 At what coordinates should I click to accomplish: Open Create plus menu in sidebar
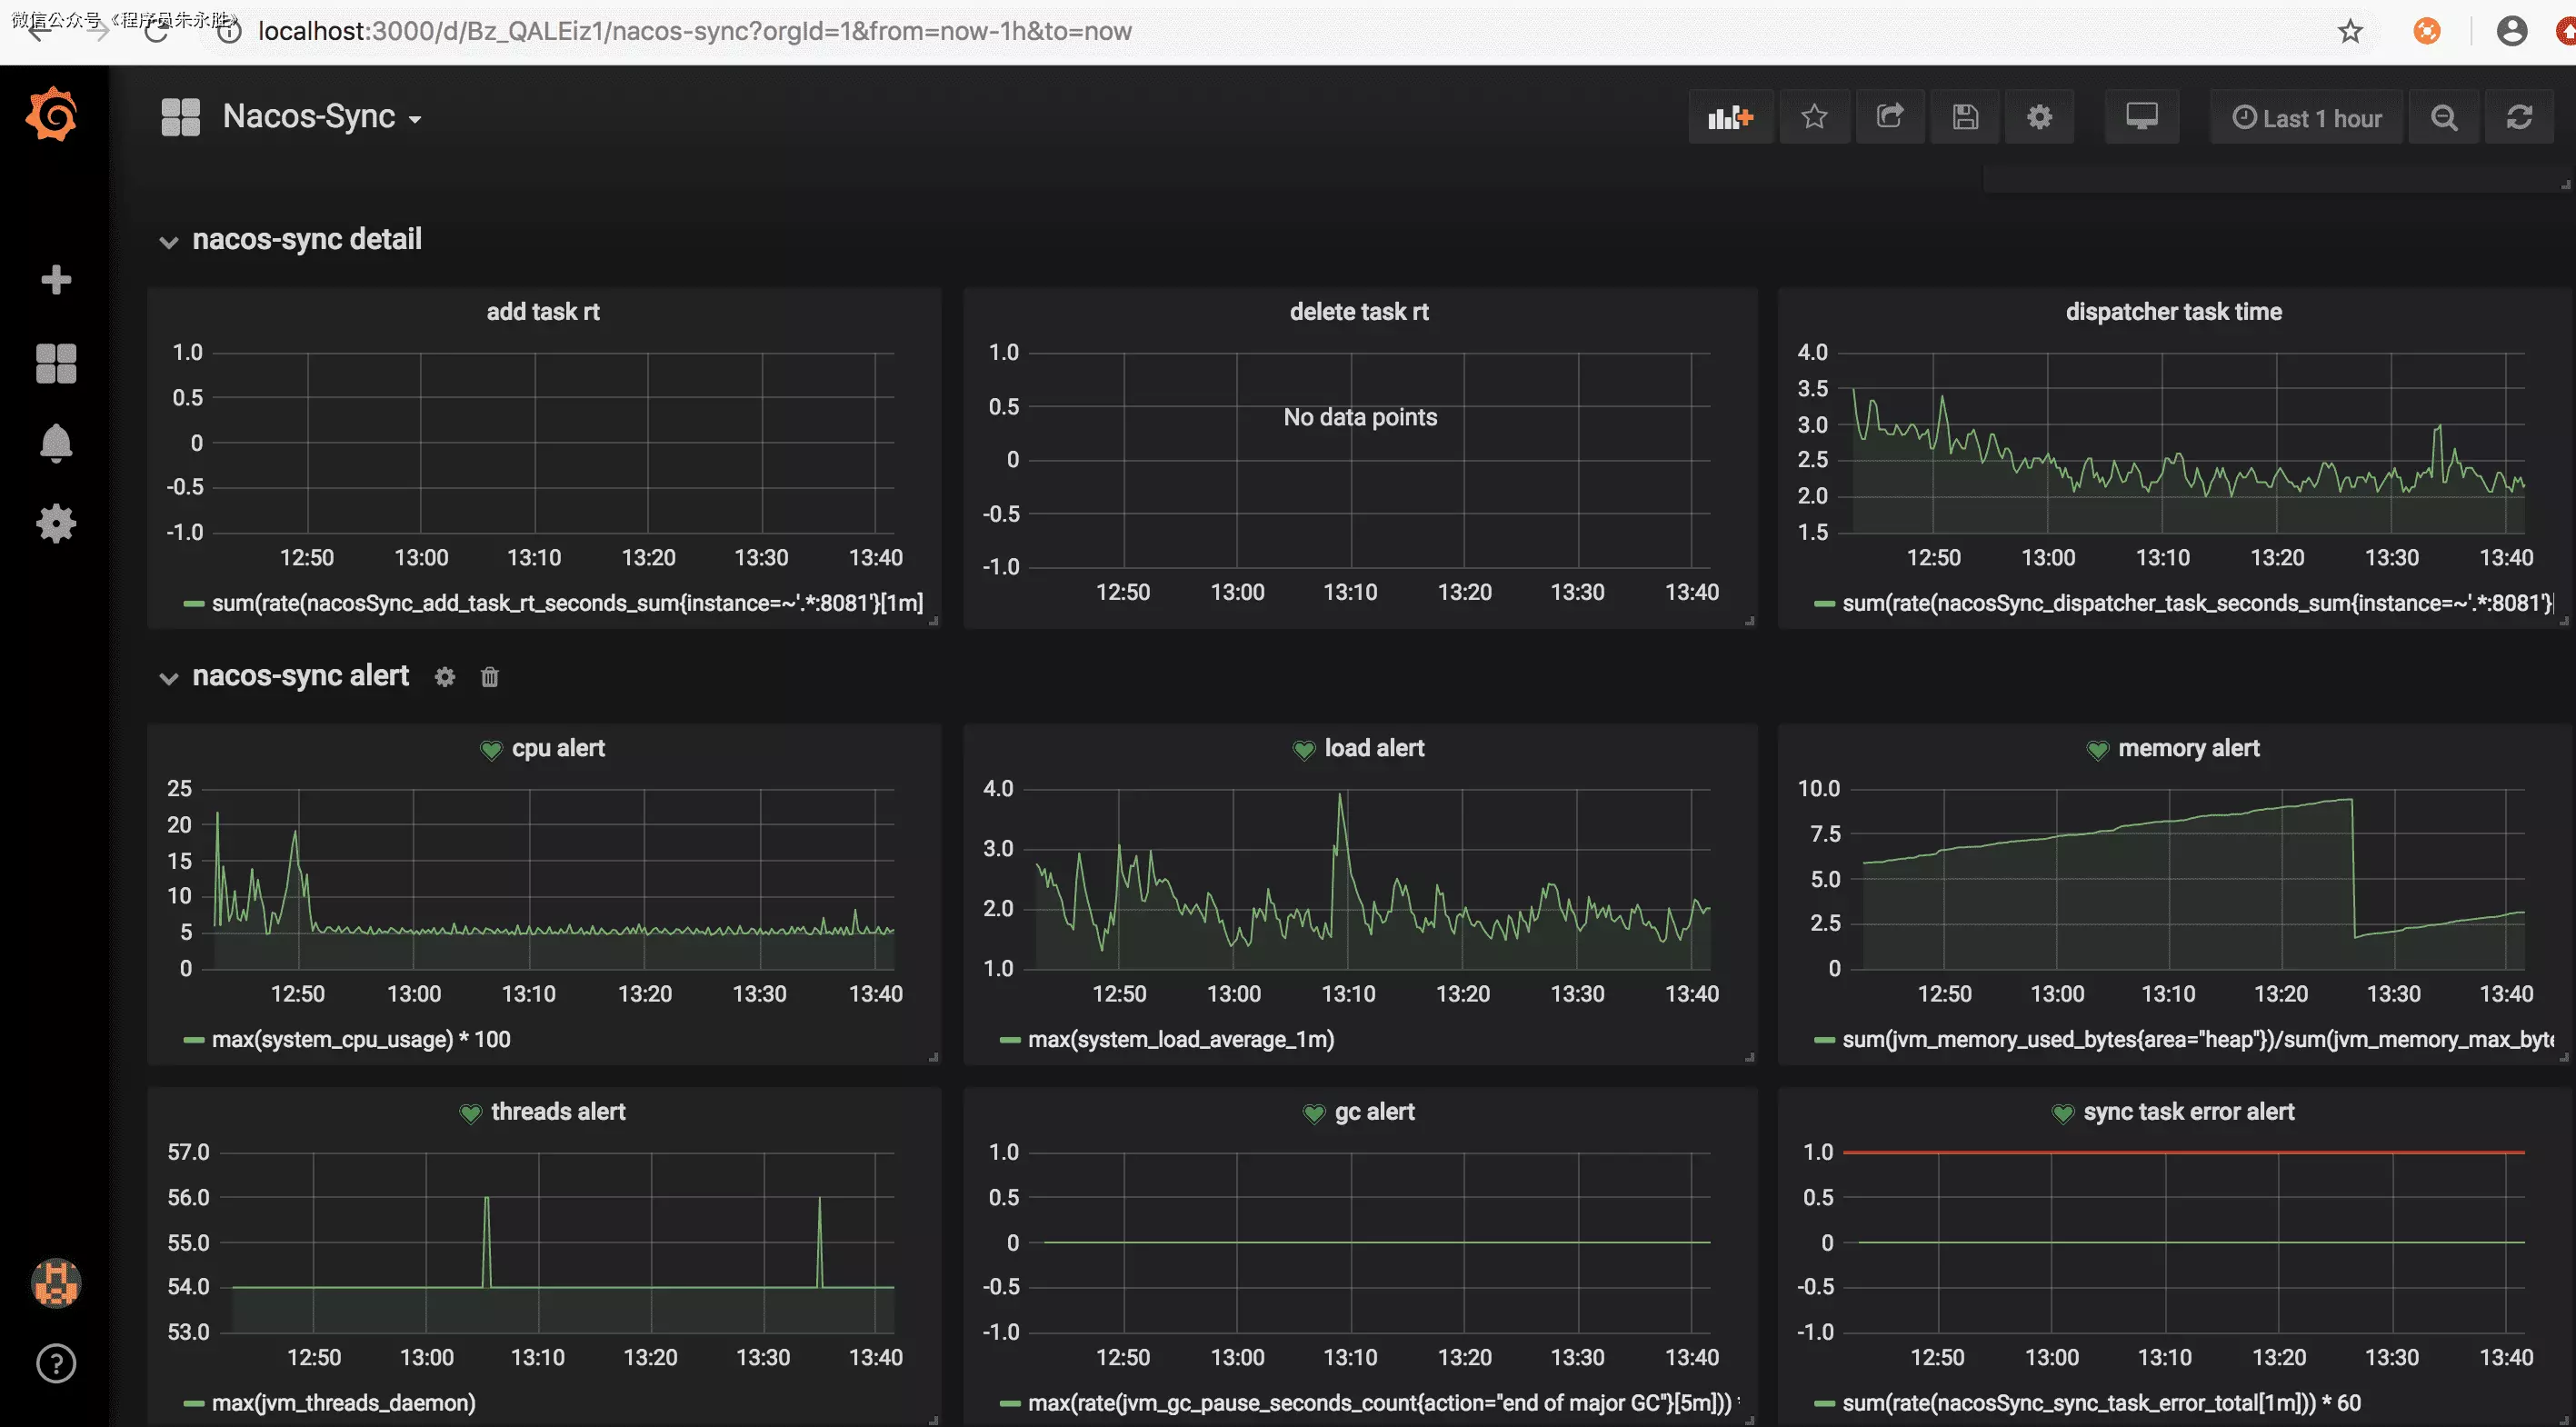tap(56, 280)
